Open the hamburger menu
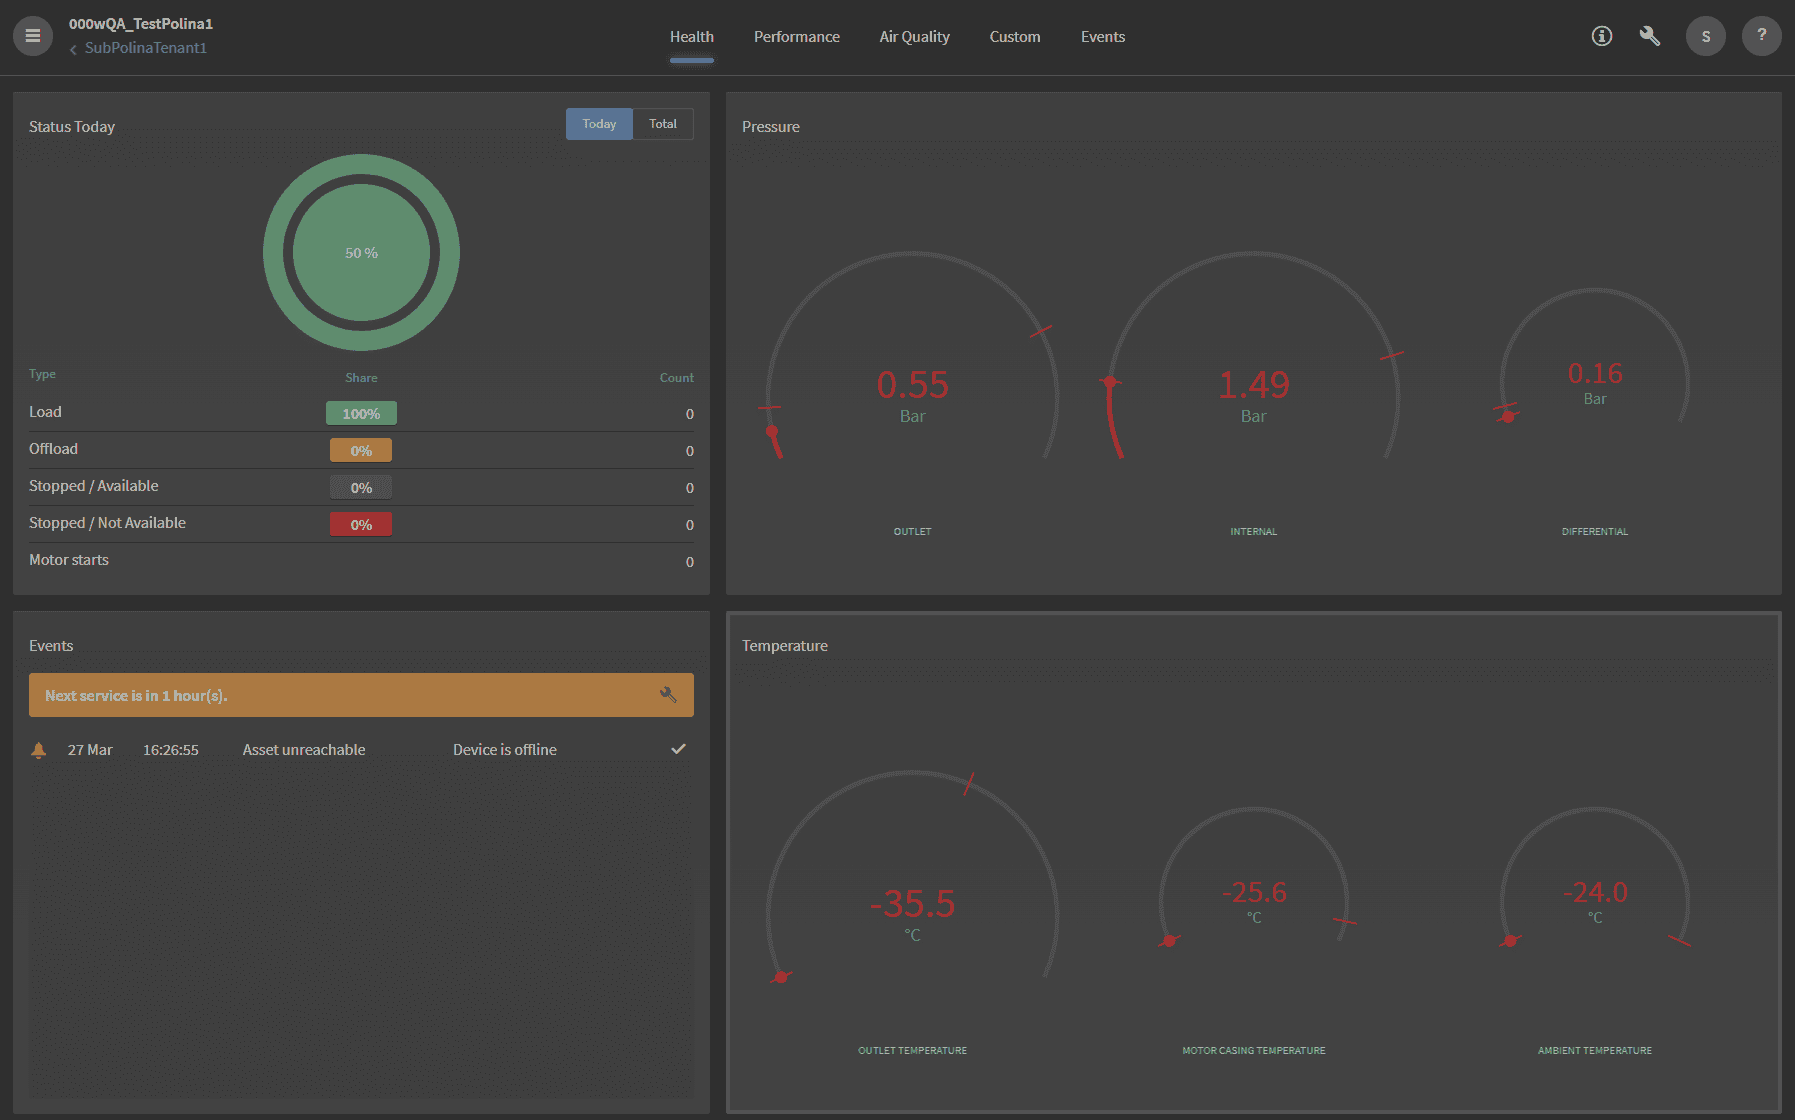Viewport: 1795px width, 1120px height. 33,36
